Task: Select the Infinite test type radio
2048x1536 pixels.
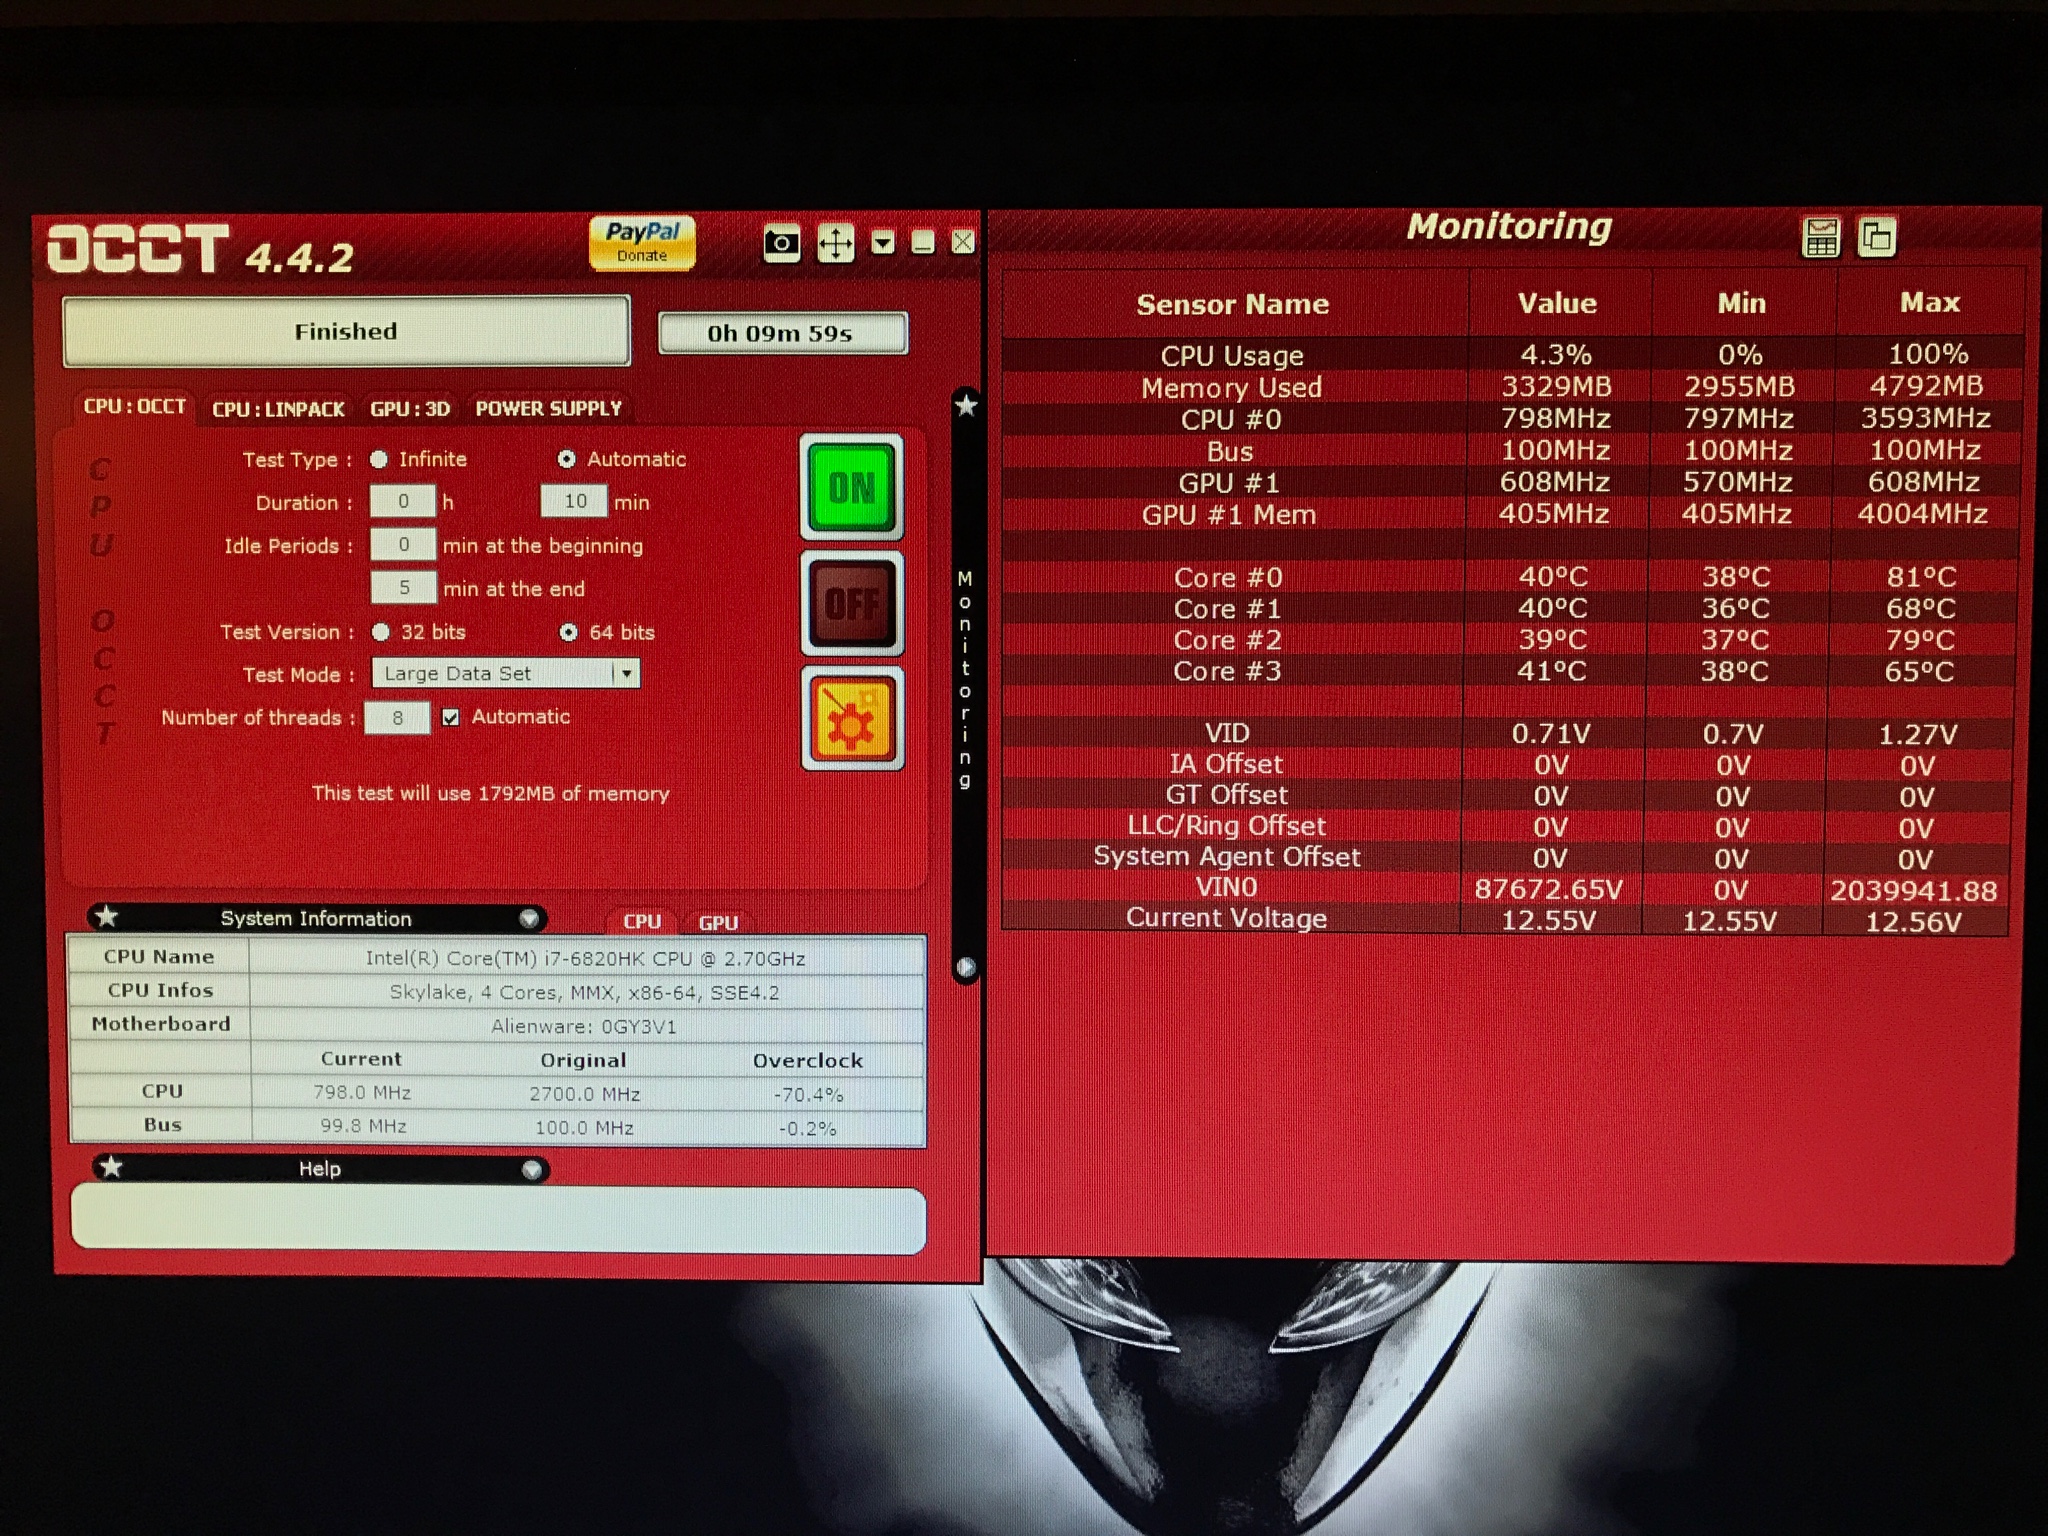Action: (x=379, y=459)
